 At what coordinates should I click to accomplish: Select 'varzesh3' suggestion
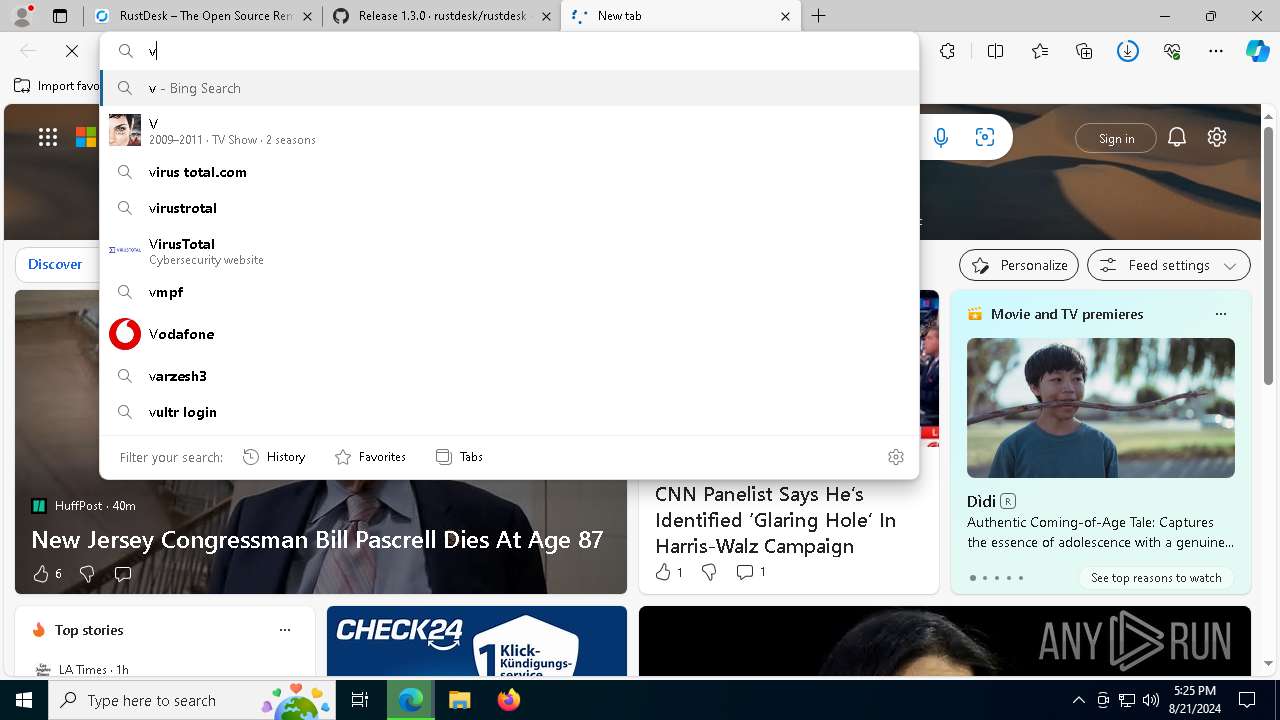510,376
